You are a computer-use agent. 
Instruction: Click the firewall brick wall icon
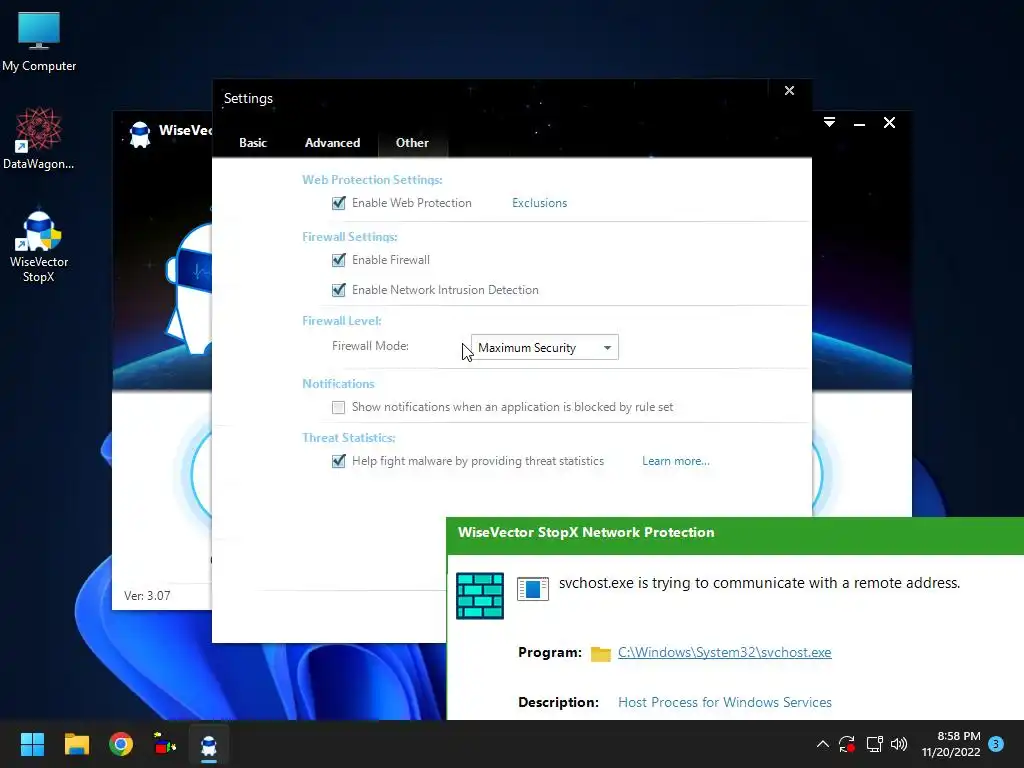(479, 596)
